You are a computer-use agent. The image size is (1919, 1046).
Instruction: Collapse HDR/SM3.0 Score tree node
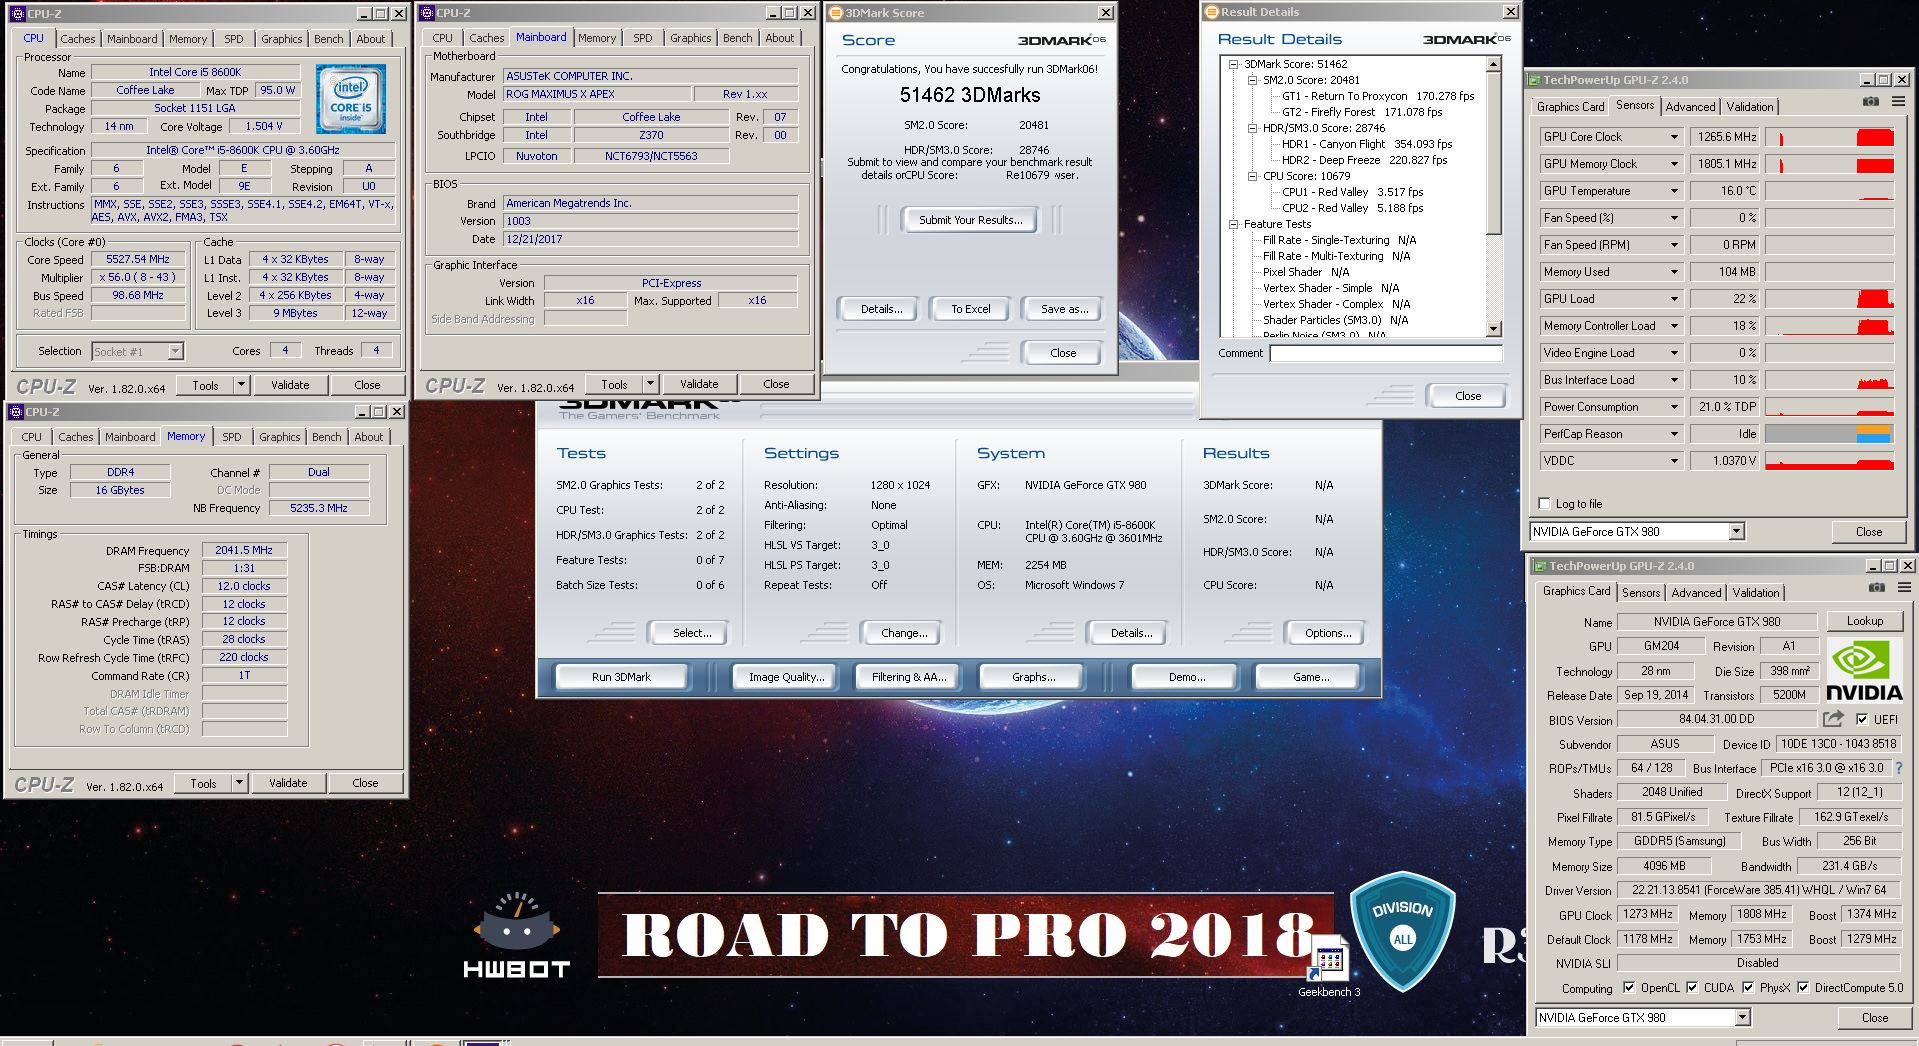click(1252, 128)
